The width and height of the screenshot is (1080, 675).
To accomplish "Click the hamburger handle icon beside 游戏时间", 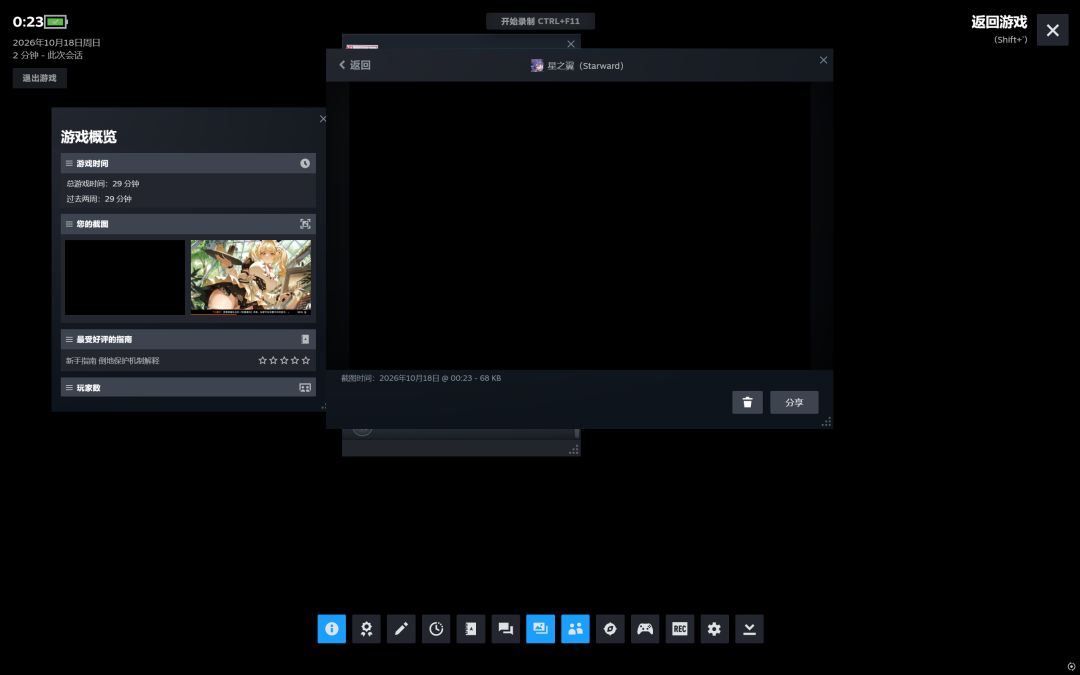I will (69, 163).
